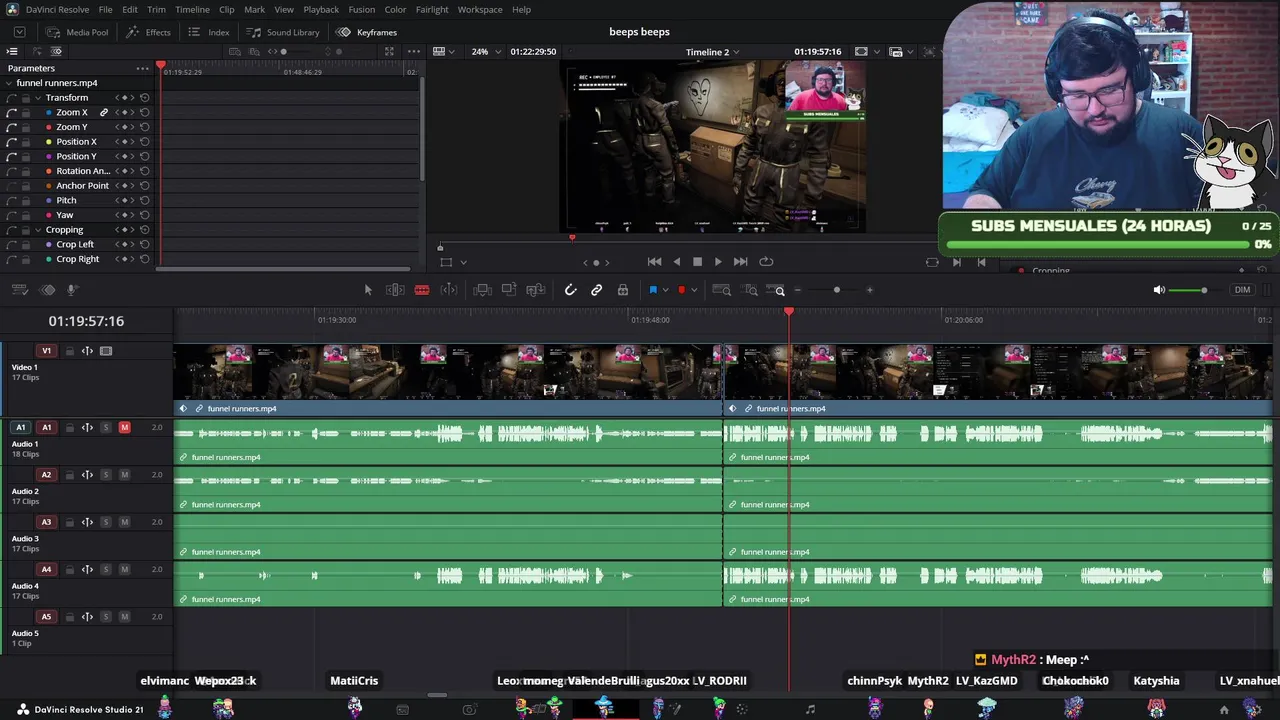
Task: Toggle timeline Snapping magnet icon
Action: pyautogui.click(x=570, y=290)
